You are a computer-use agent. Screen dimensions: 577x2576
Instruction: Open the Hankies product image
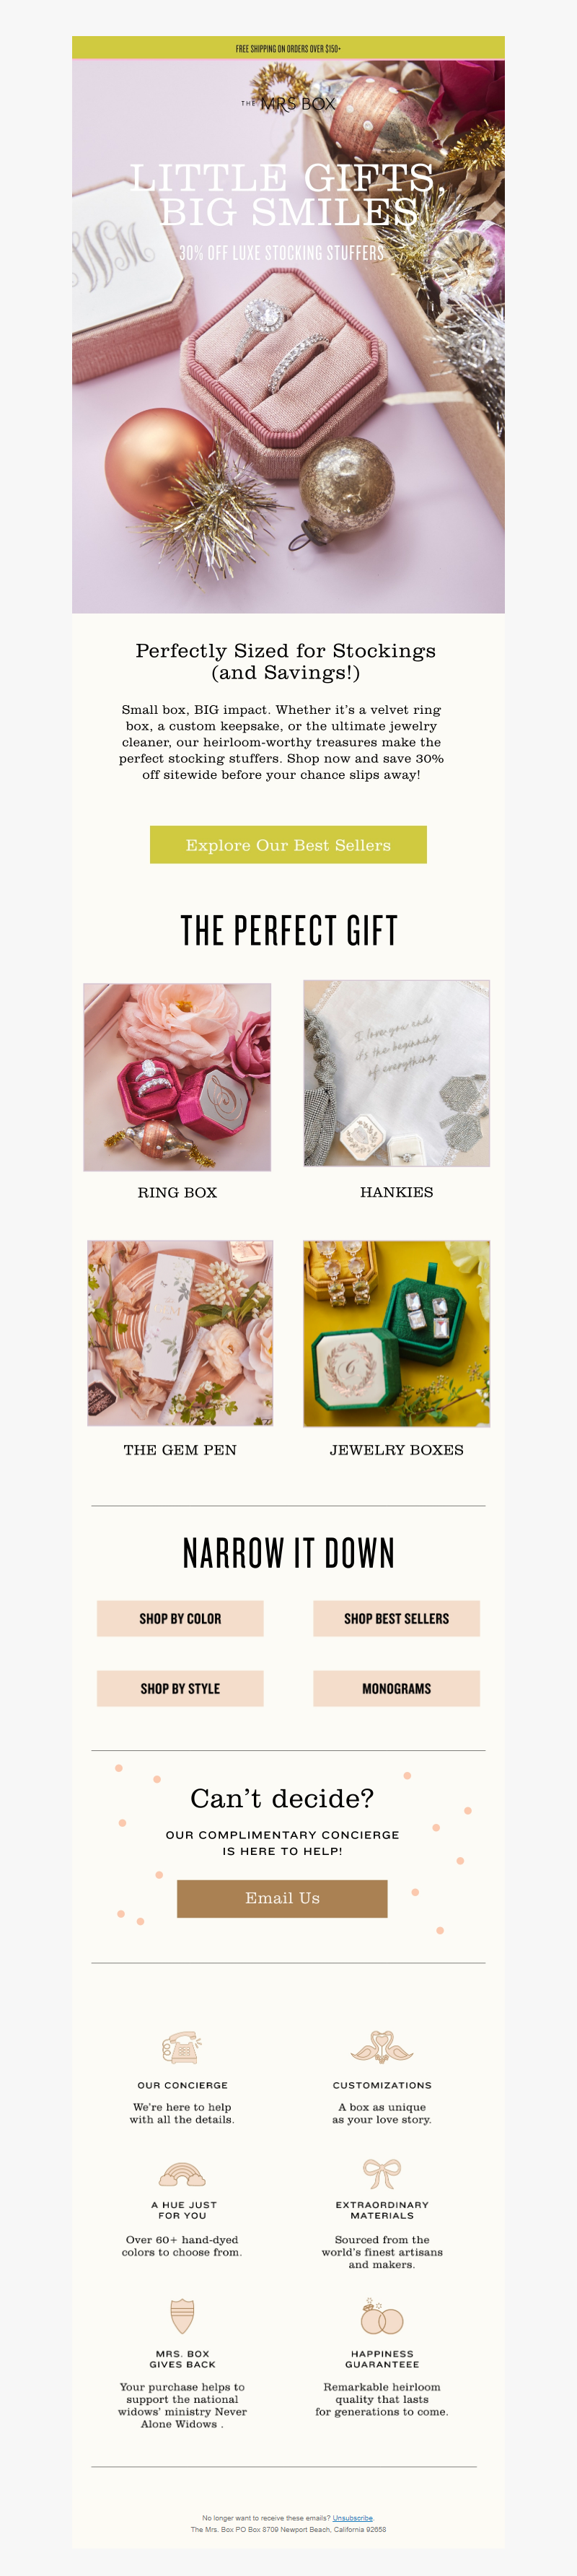coord(397,1073)
